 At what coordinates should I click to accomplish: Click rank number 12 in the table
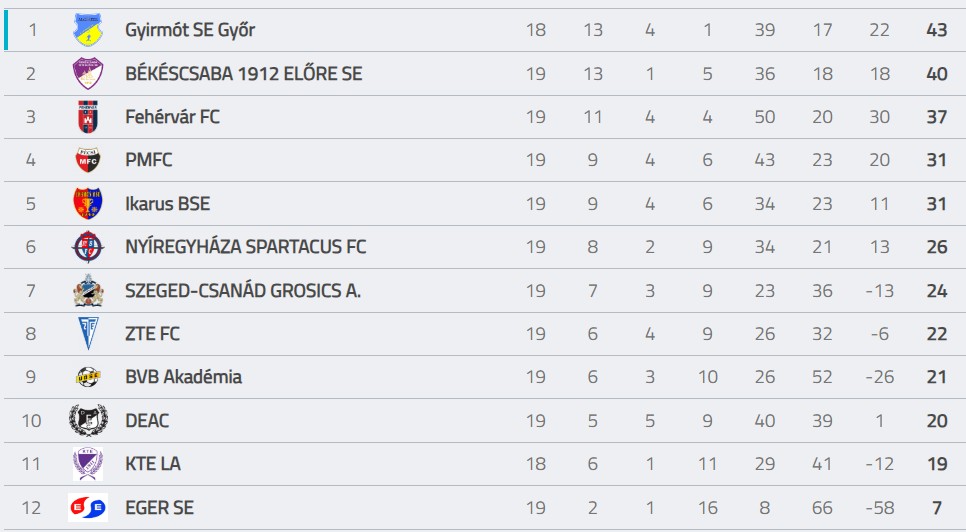pyautogui.click(x=31, y=507)
